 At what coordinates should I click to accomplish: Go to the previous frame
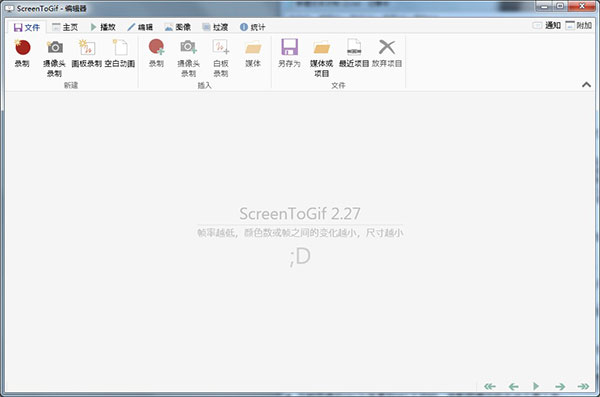pos(514,386)
